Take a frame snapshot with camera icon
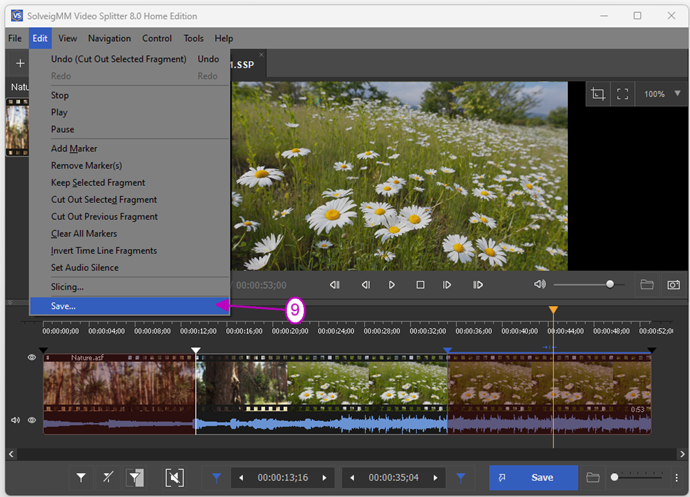 point(674,285)
